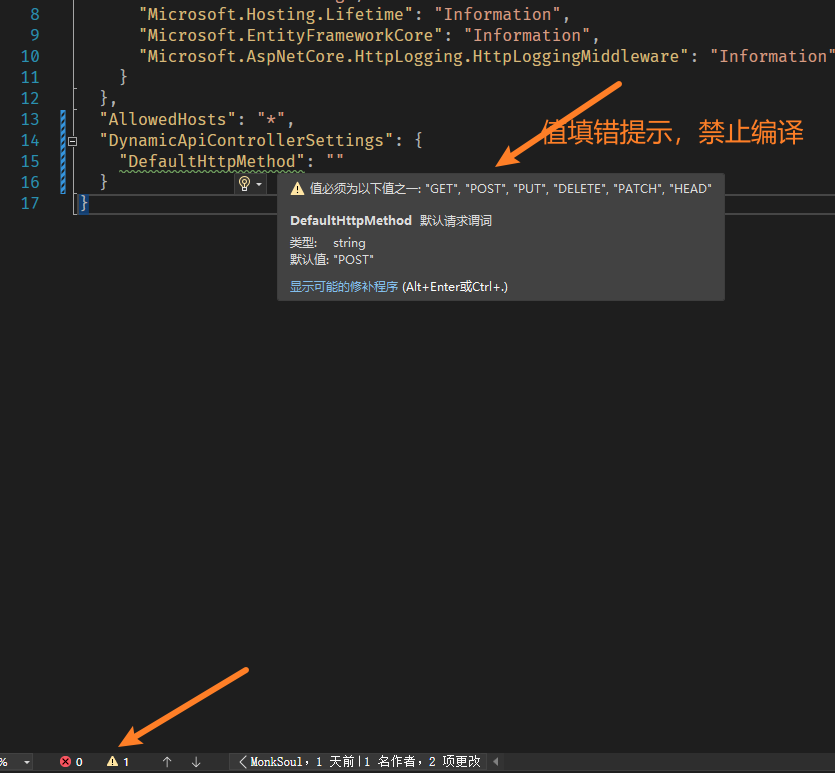Click the lightbulb quick actions icon

(243, 184)
